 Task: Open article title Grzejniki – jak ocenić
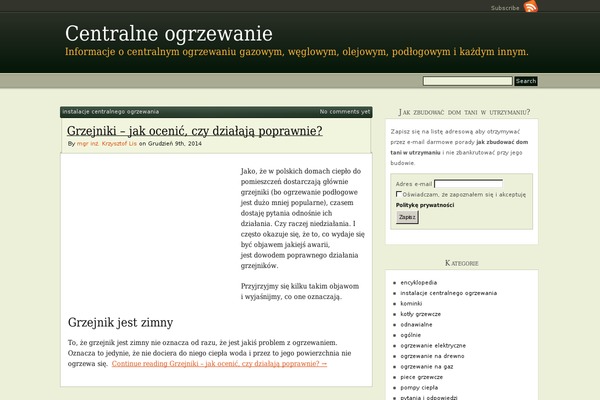tap(194, 131)
